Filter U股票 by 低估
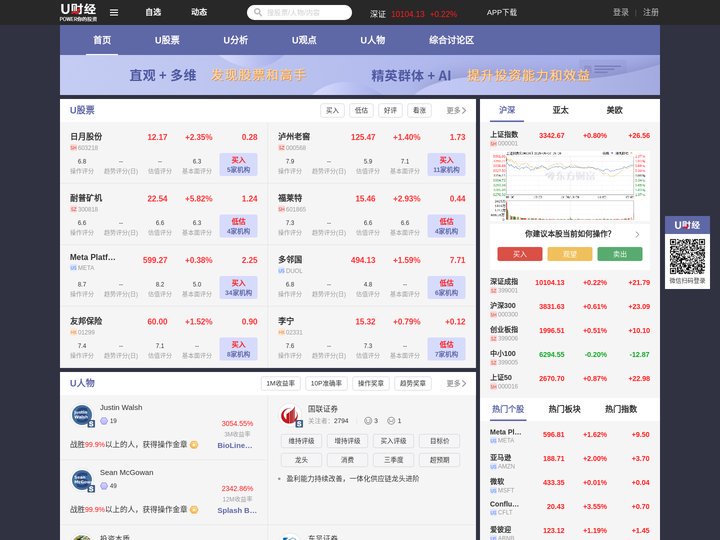 pos(361,110)
